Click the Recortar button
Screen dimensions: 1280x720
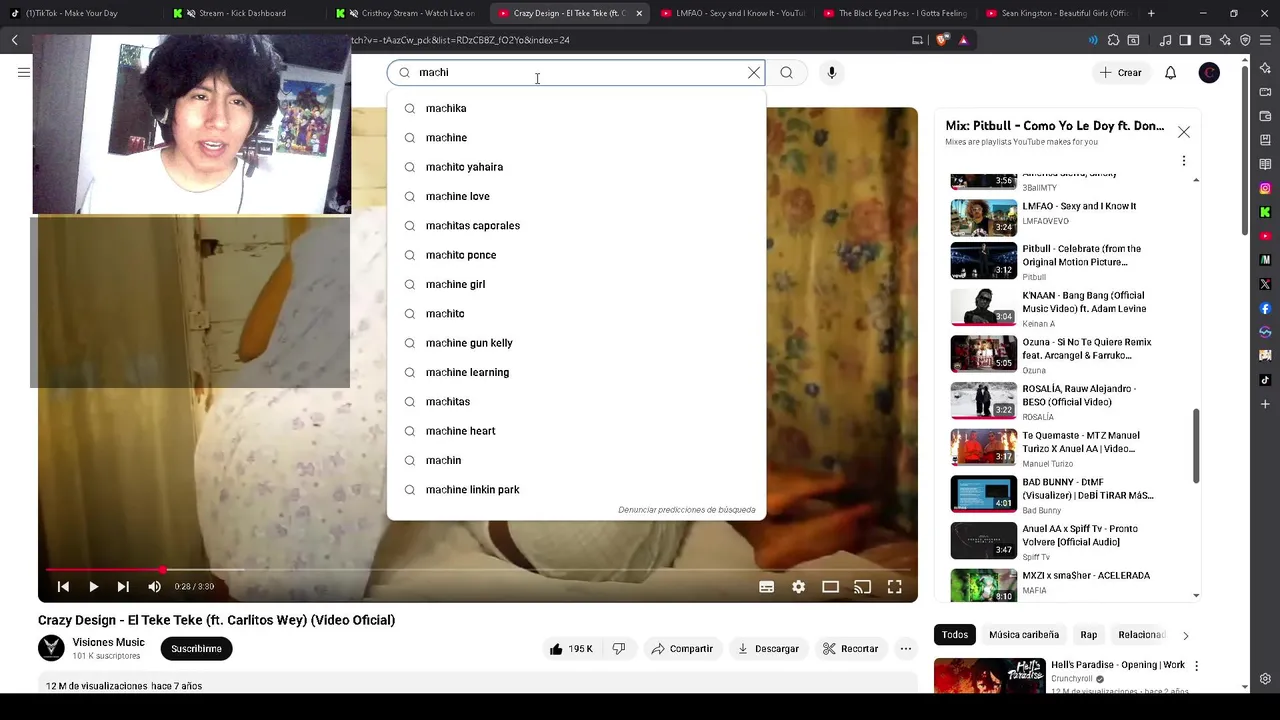[850, 649]
